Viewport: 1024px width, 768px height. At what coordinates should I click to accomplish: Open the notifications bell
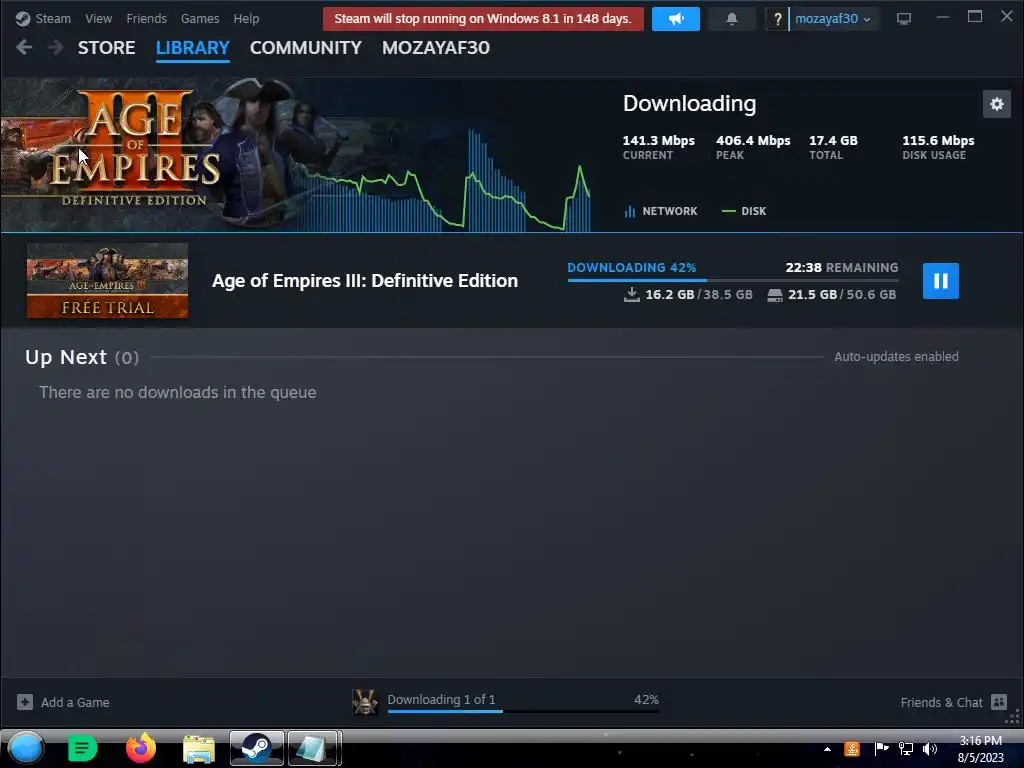click(731, 19)
